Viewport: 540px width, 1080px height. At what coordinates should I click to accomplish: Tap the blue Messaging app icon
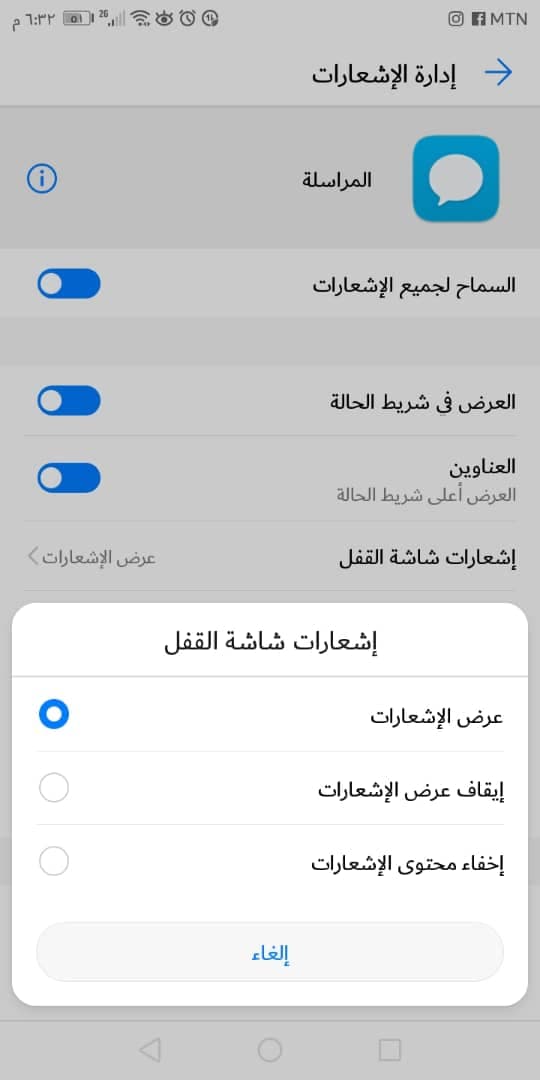coord(455,178)
